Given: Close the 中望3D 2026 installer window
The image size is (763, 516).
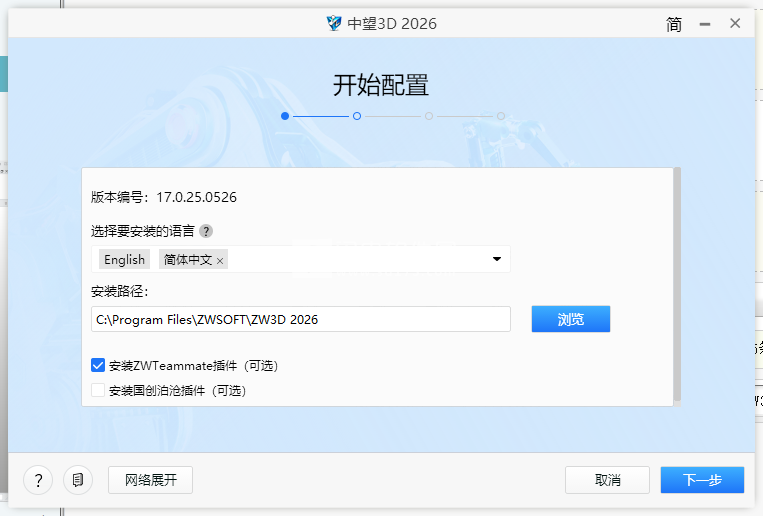Looking at the screenshot, I should tap(735, 23).
